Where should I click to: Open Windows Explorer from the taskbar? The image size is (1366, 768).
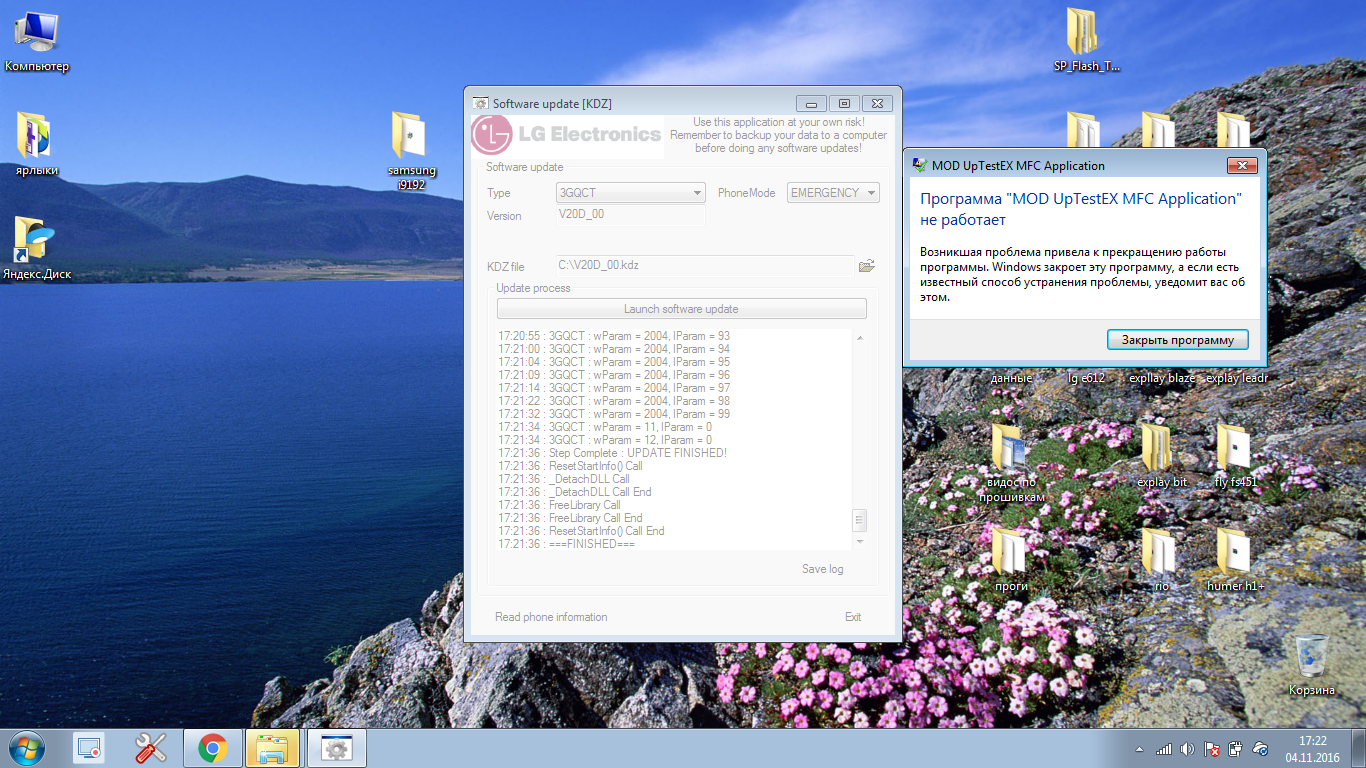pos(273,748)
